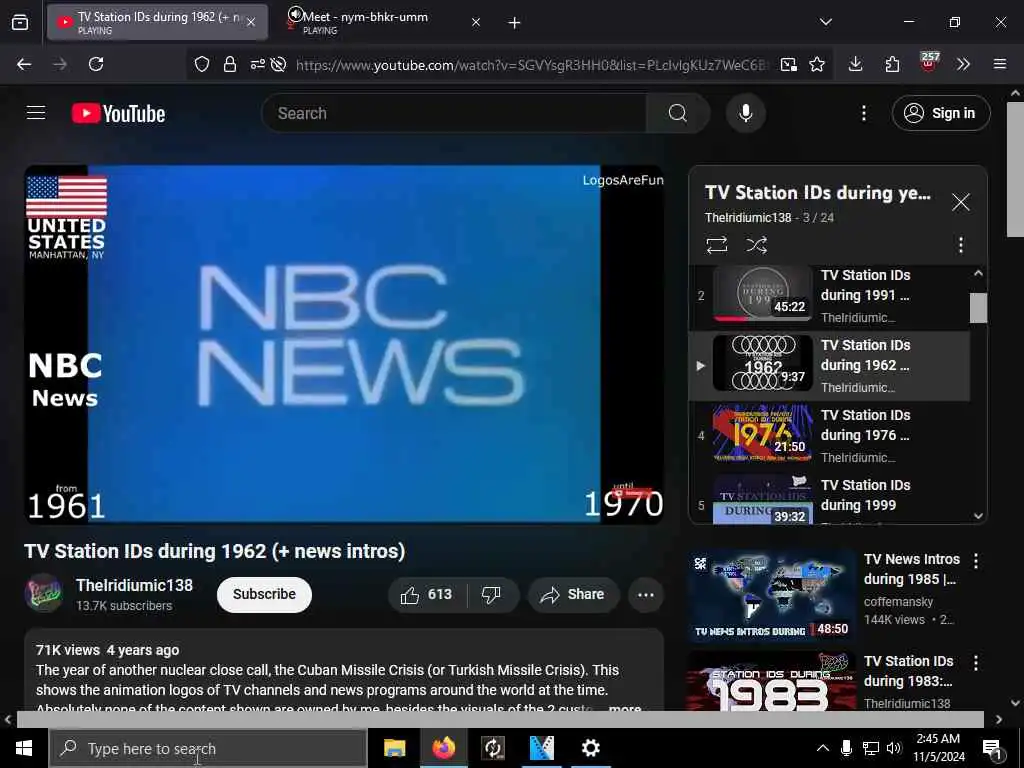Open TV News Intros during 1985 thumbnail
Screen dimensions: 1024x768
pos(771,594)
